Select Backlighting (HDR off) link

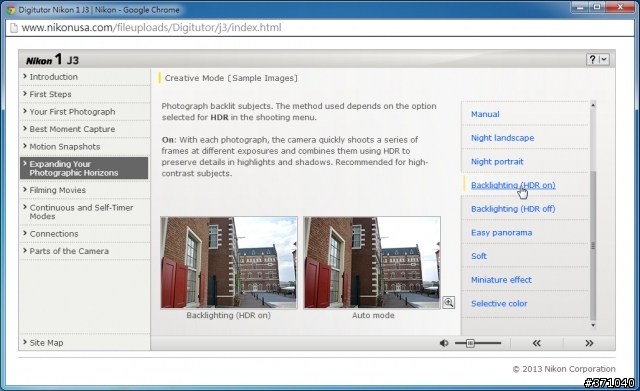pos(513,209)
